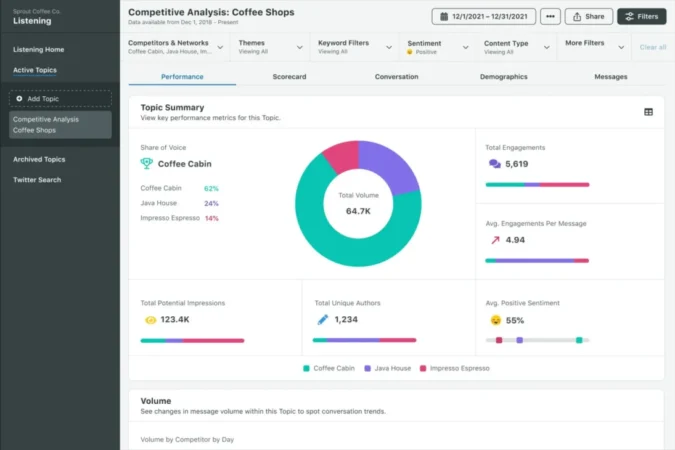Click the arrow icon for Avg. Engagements Per Message

point(495,240)
